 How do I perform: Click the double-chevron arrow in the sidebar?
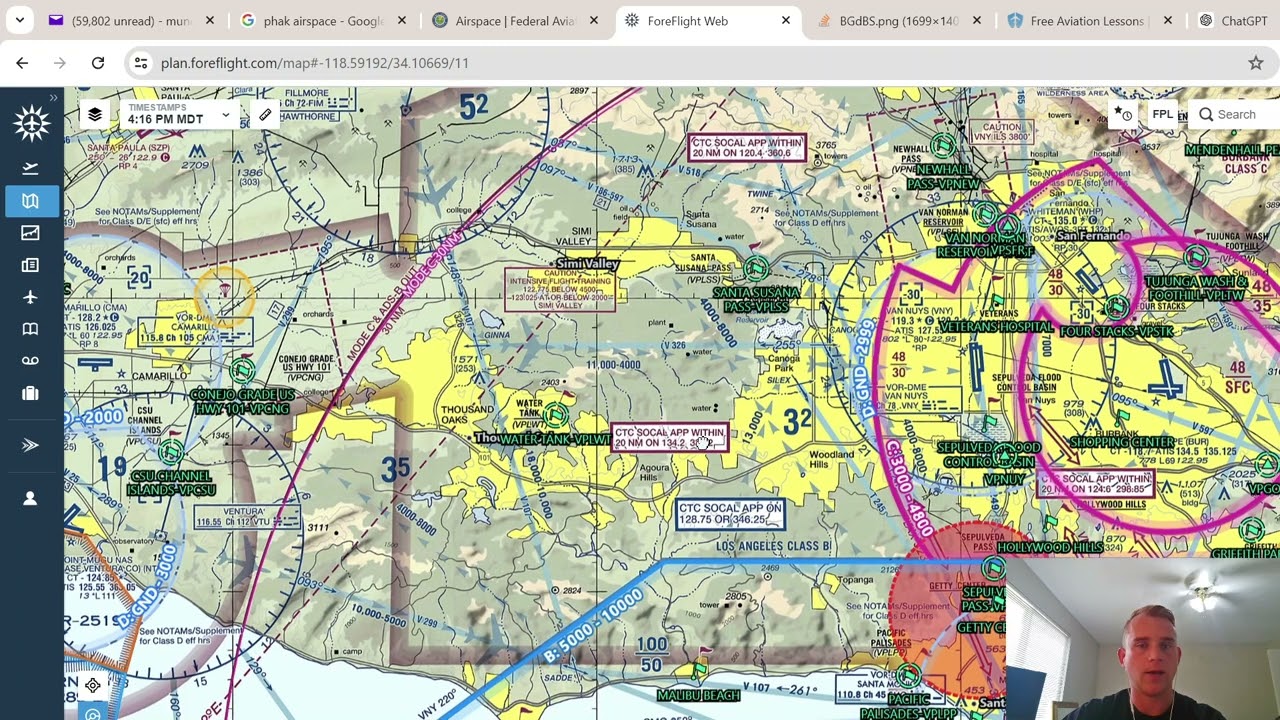click(30, 445)
